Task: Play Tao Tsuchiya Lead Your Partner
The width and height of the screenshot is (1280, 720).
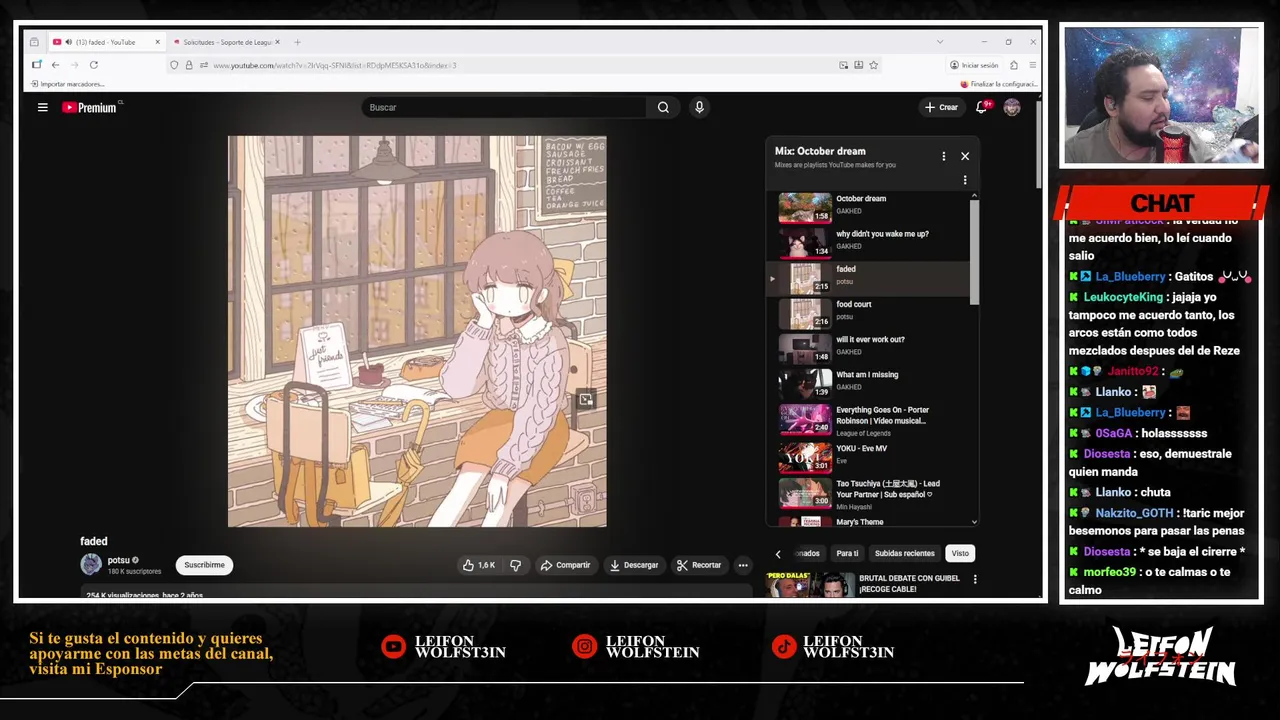Action: point(868,494)
